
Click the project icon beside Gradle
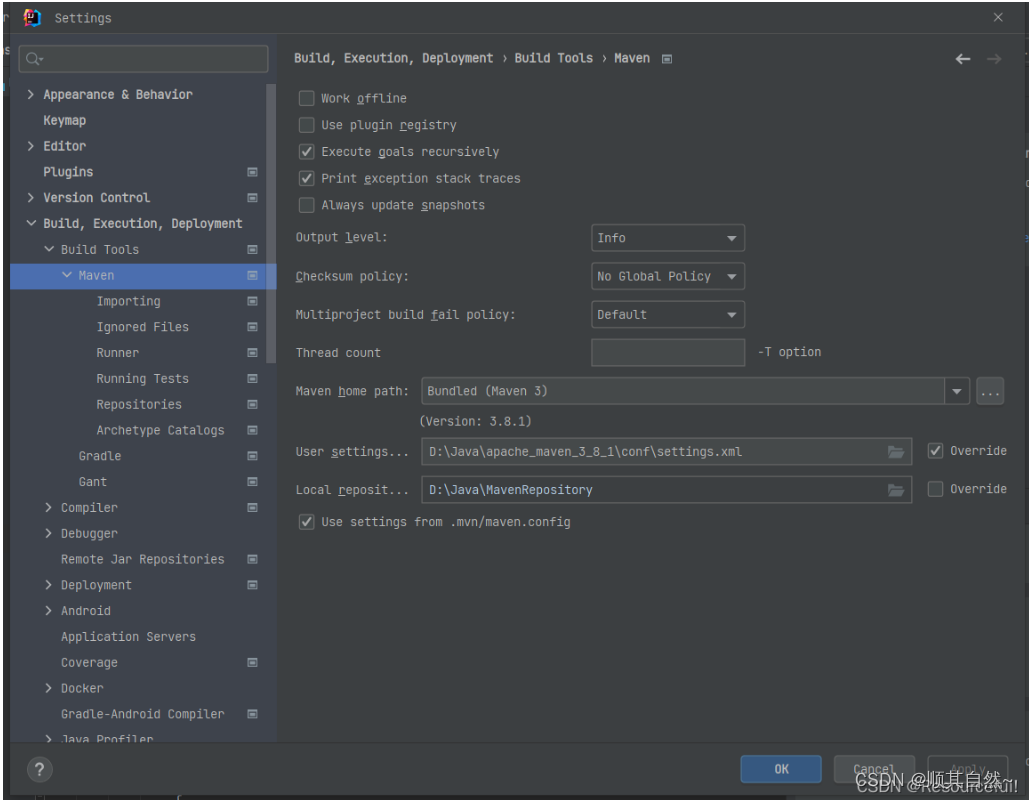(252, 455)
